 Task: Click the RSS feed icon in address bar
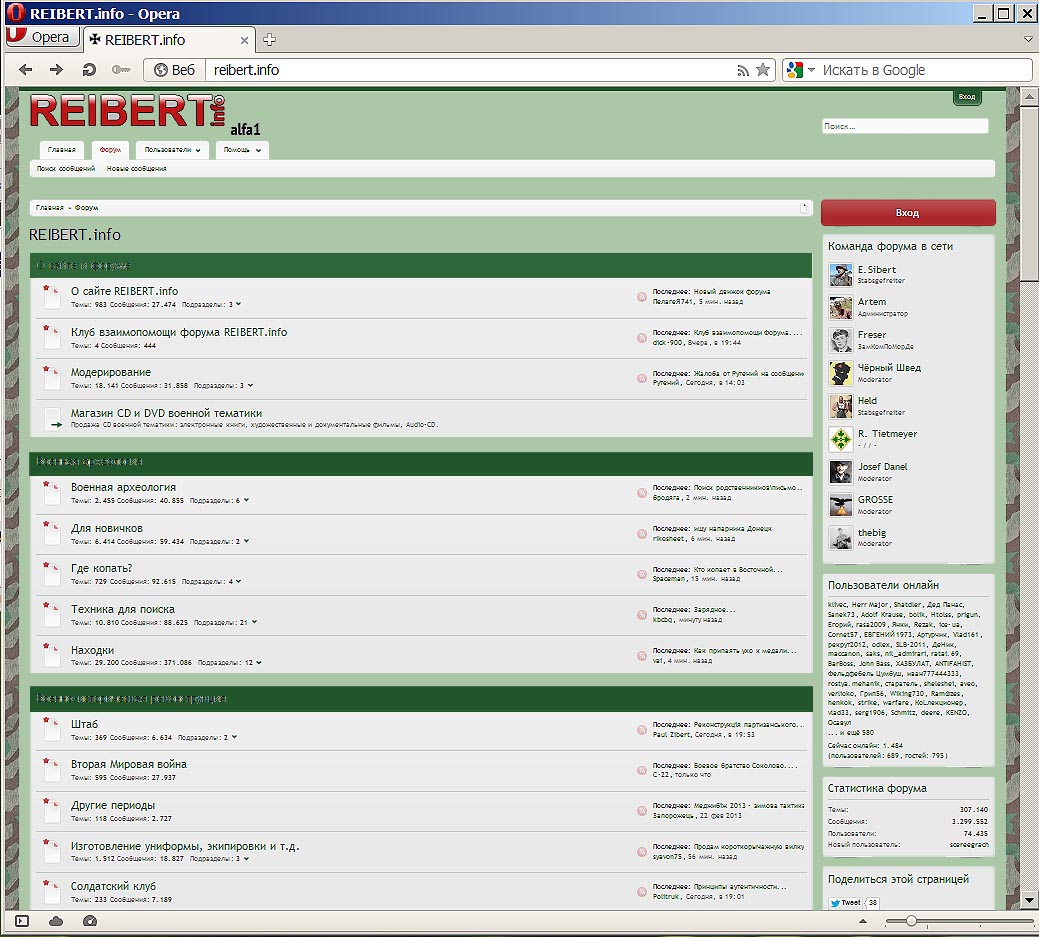tap(743, 70)
